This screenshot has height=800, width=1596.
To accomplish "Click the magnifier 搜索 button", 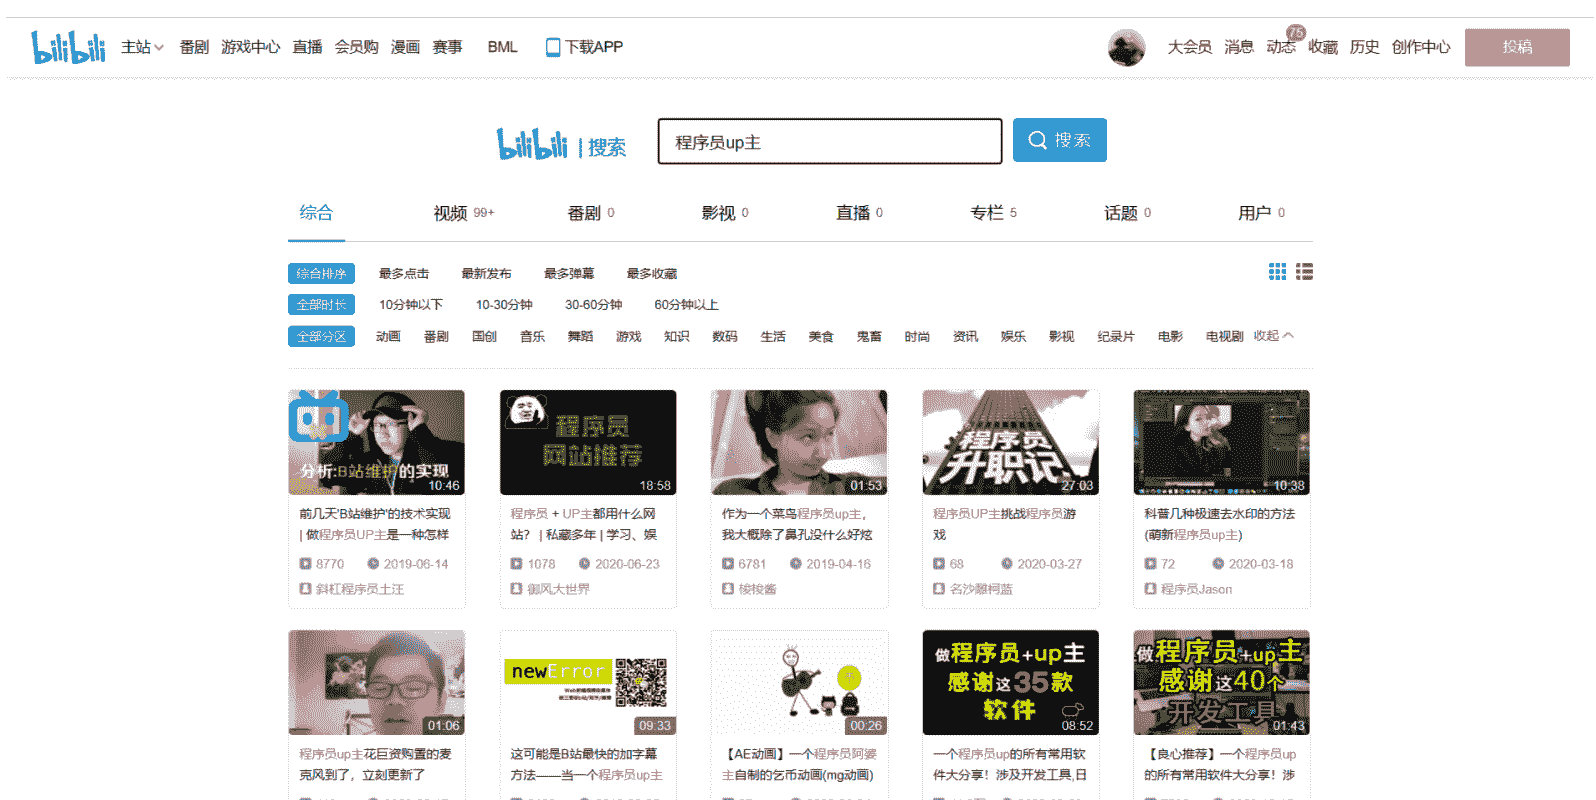I will pyautogui.click(x=1059, y=140).
